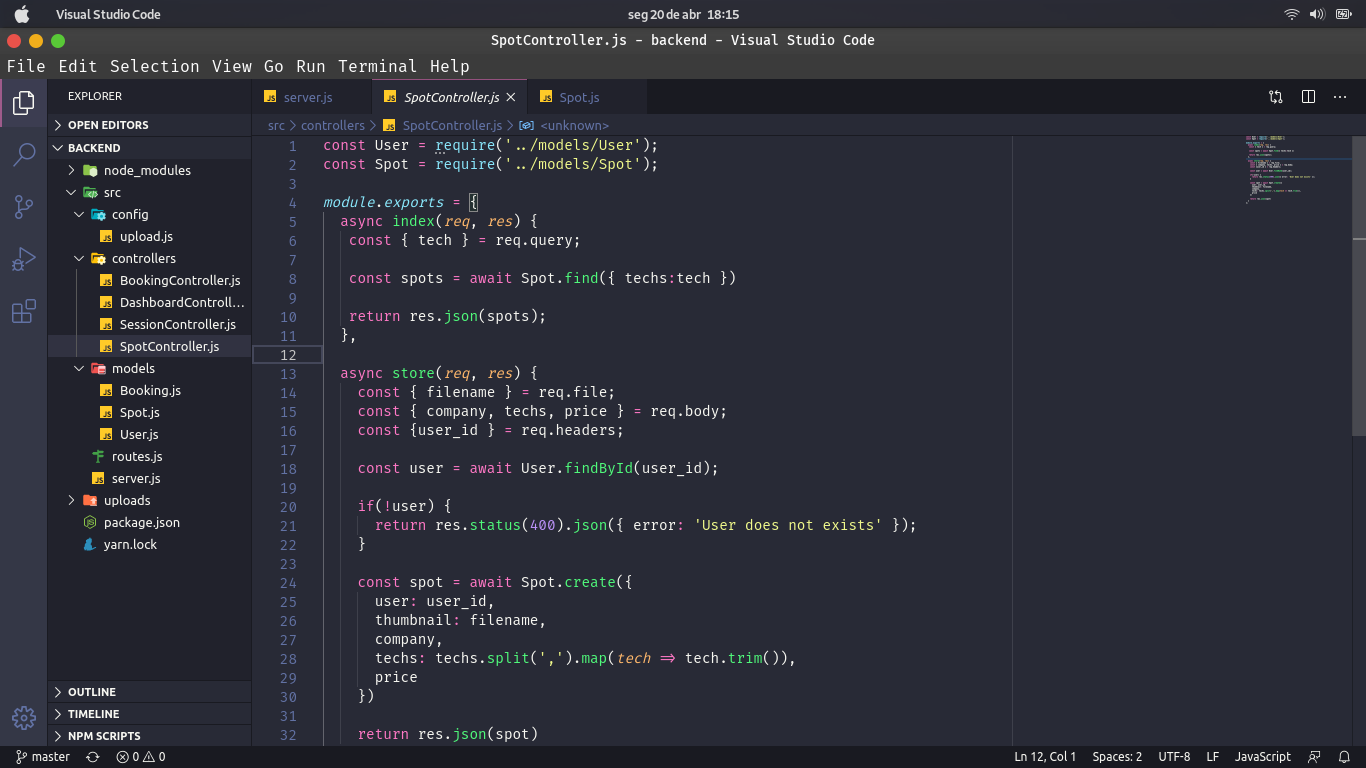The width and height of the screenshot is (1366, 768).
Task: Click the code minimap preview
Action: click(x=1298, y=170)
